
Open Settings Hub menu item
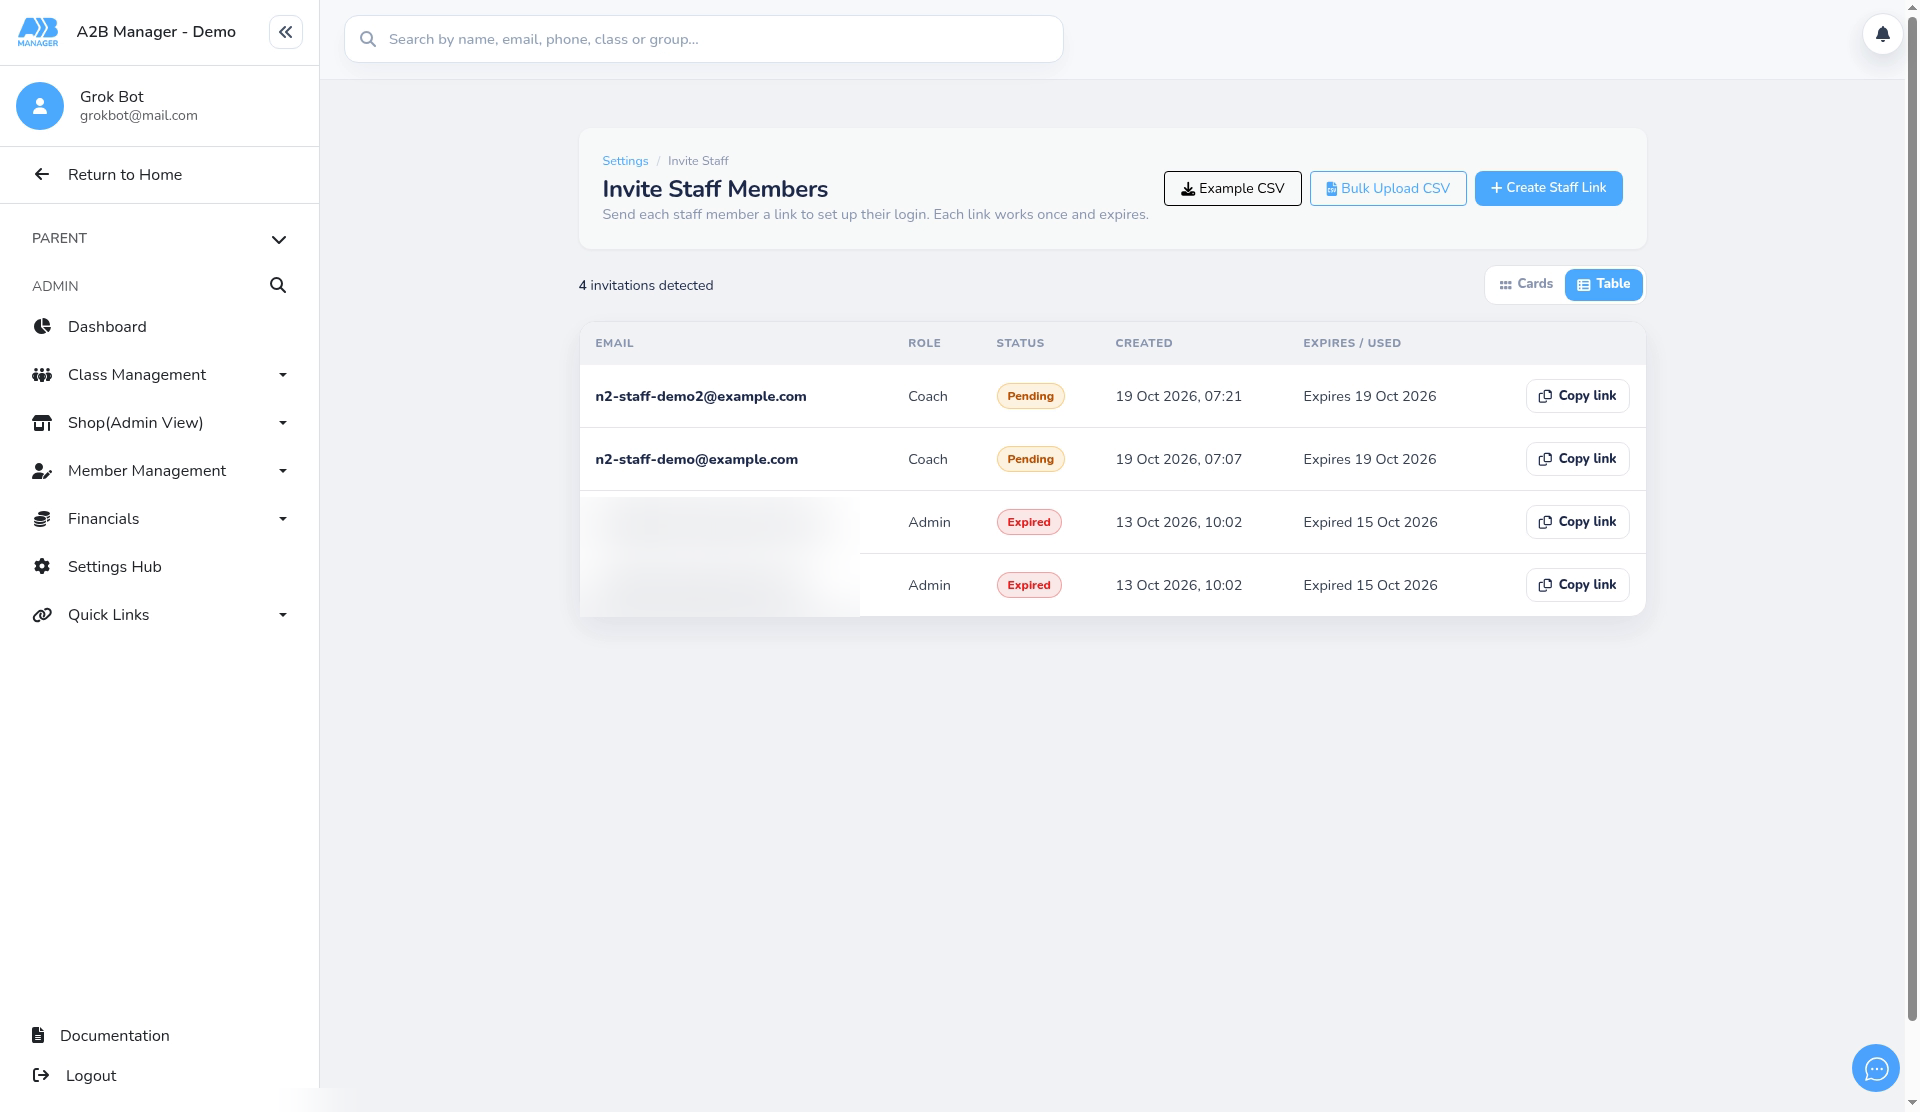click(x=160, y=567)
